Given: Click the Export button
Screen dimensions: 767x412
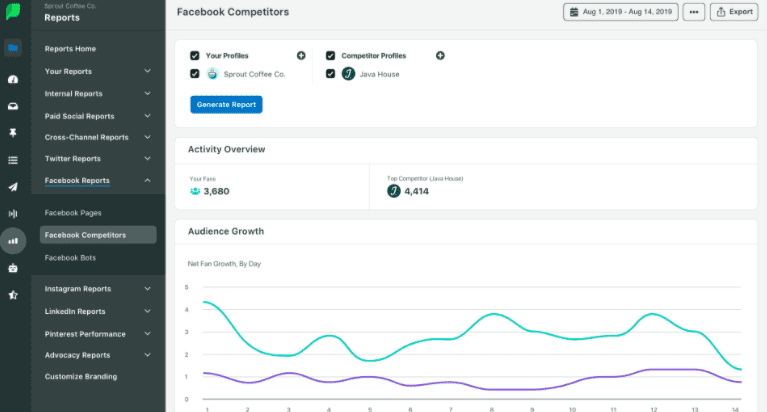Looking at the screenshot, I should pyautogui.click(x=734, y=12).
